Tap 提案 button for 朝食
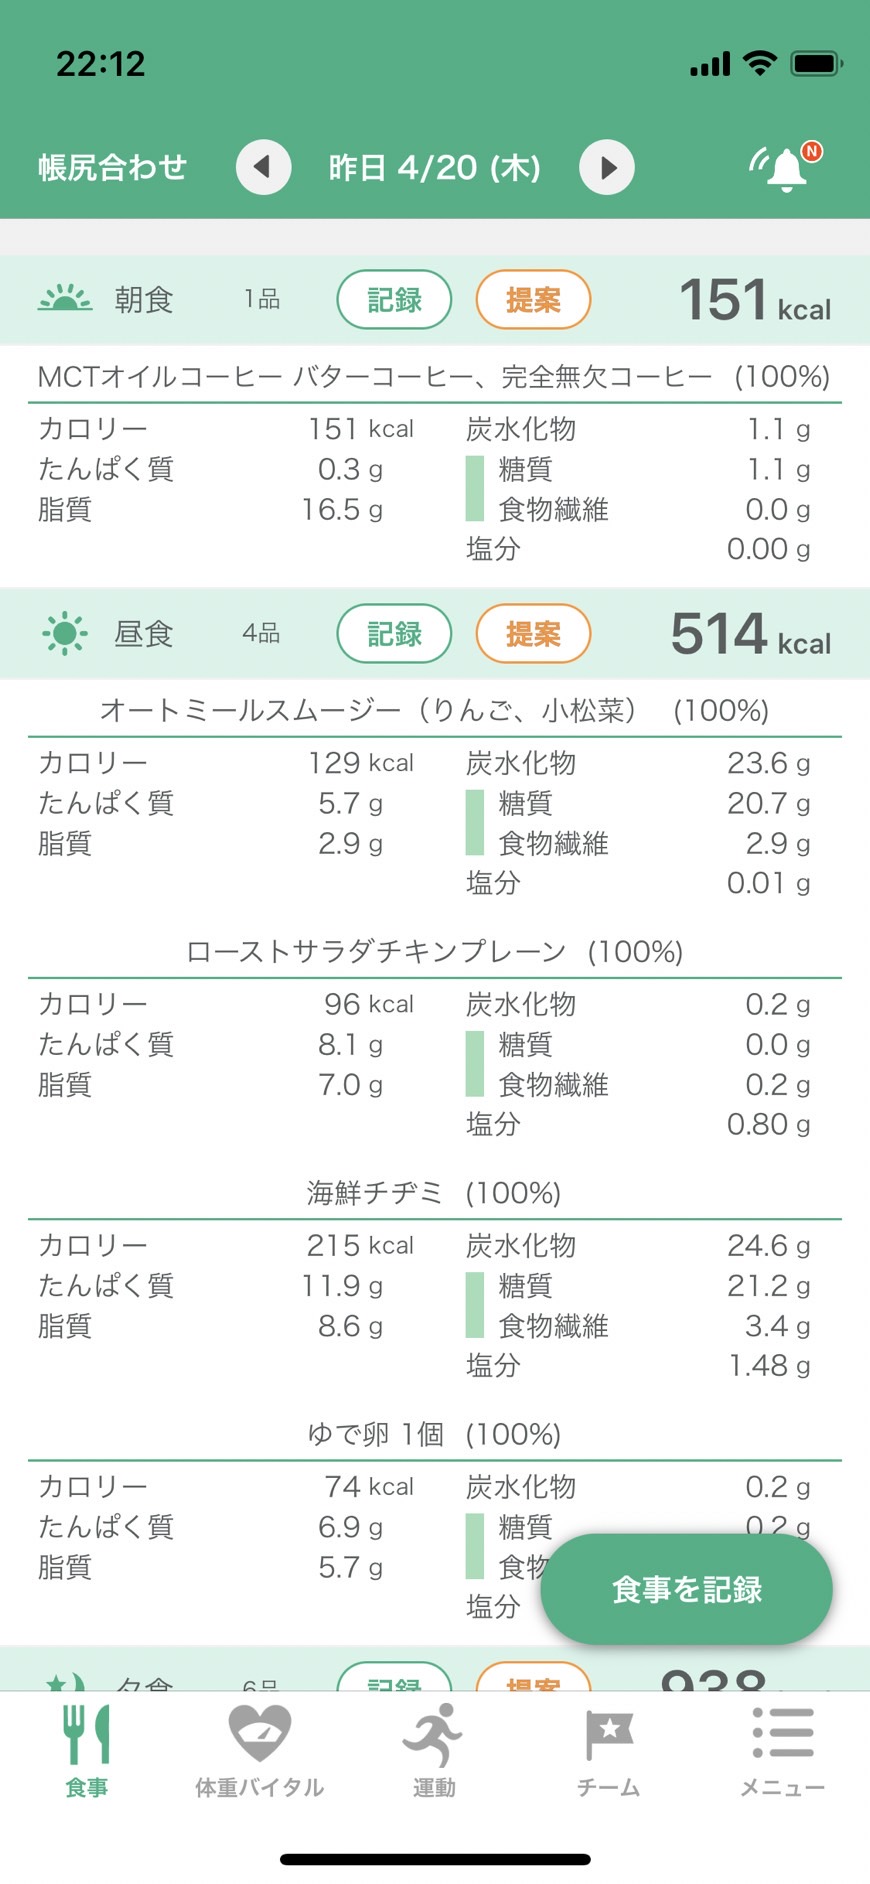 coord(533,299)
